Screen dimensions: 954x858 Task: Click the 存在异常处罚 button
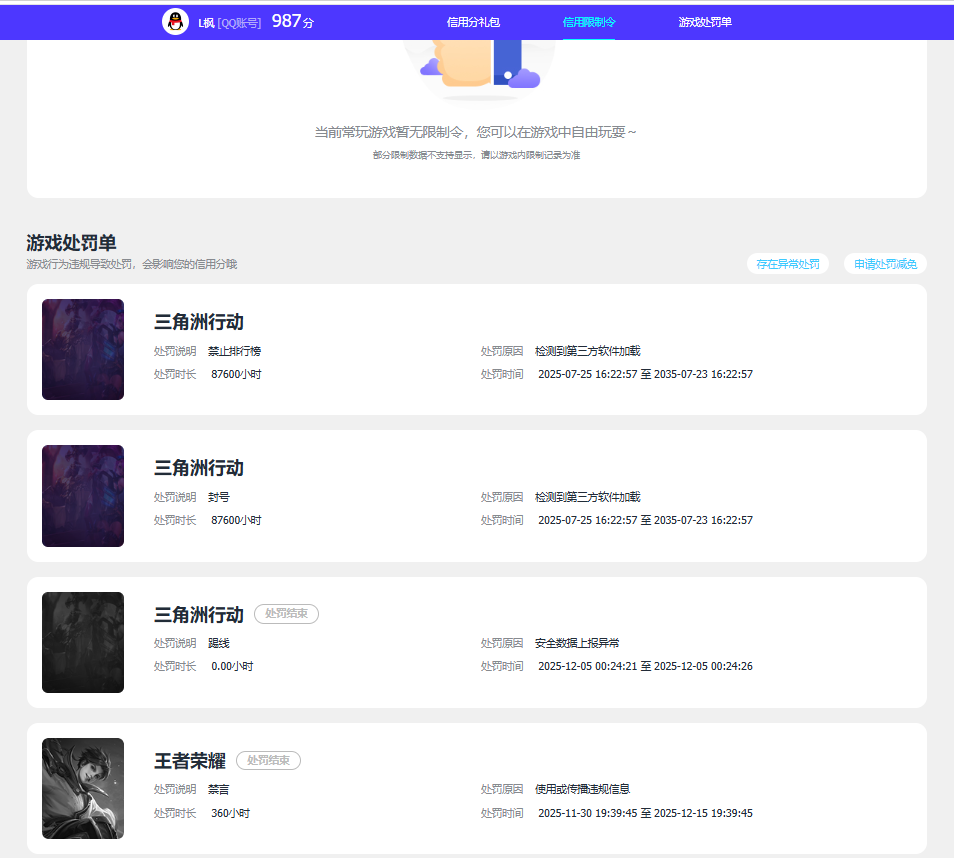(787, 263)
